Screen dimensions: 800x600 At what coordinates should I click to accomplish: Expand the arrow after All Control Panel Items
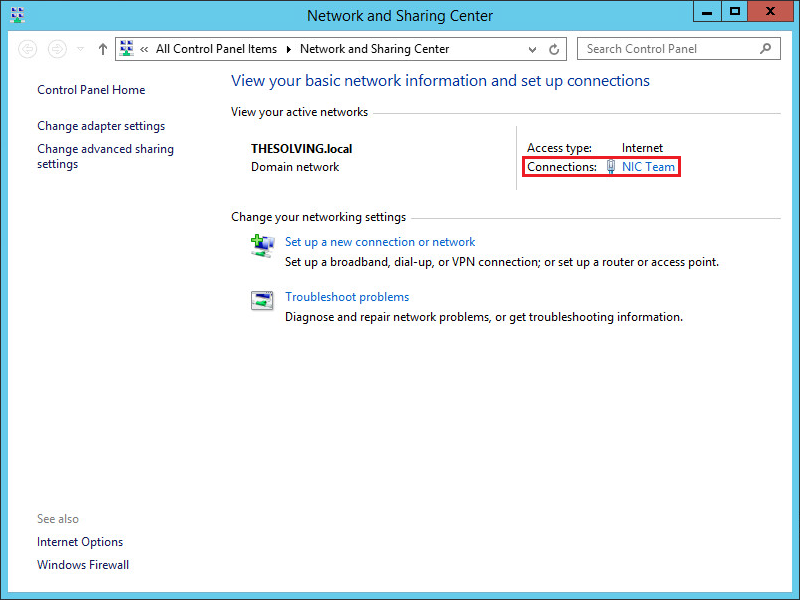point(288,49)
